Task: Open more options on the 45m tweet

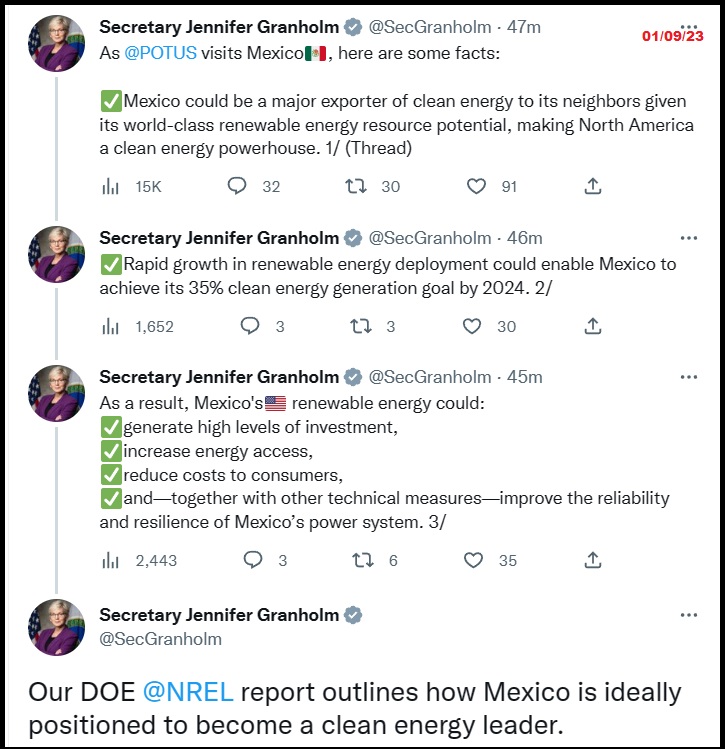Action: point(688,377)
